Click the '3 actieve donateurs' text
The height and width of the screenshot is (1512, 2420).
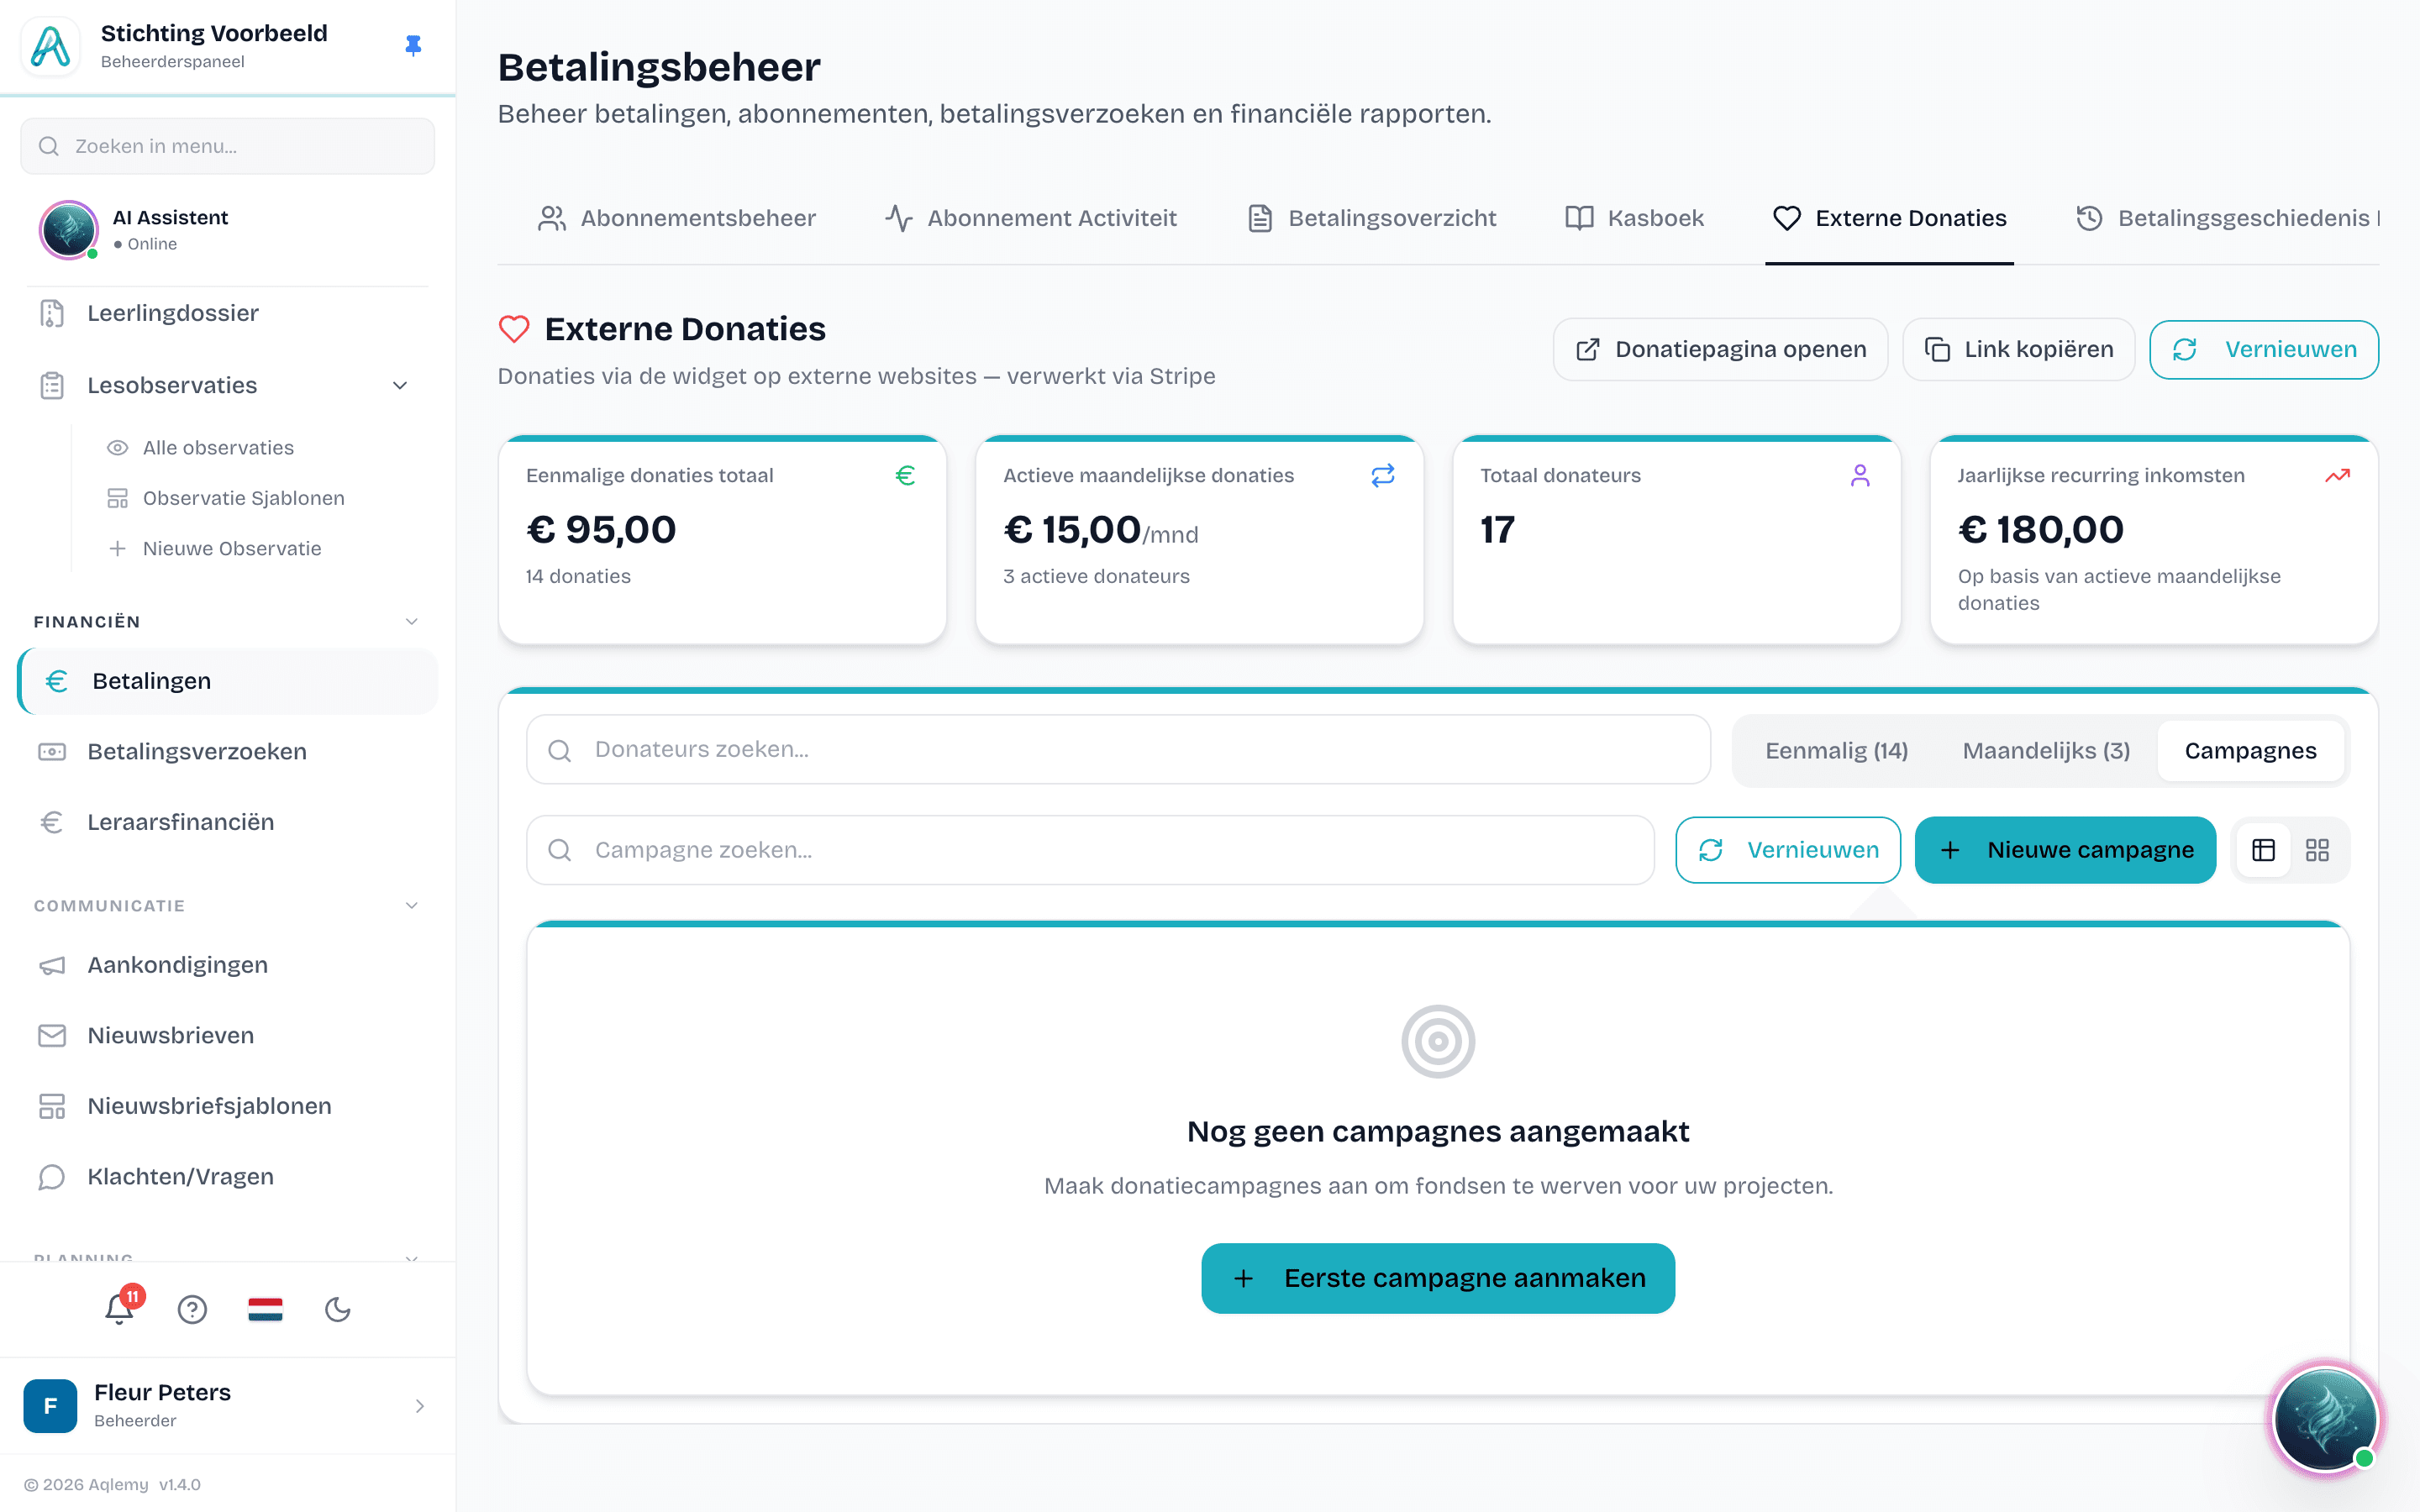point(1096,576)
